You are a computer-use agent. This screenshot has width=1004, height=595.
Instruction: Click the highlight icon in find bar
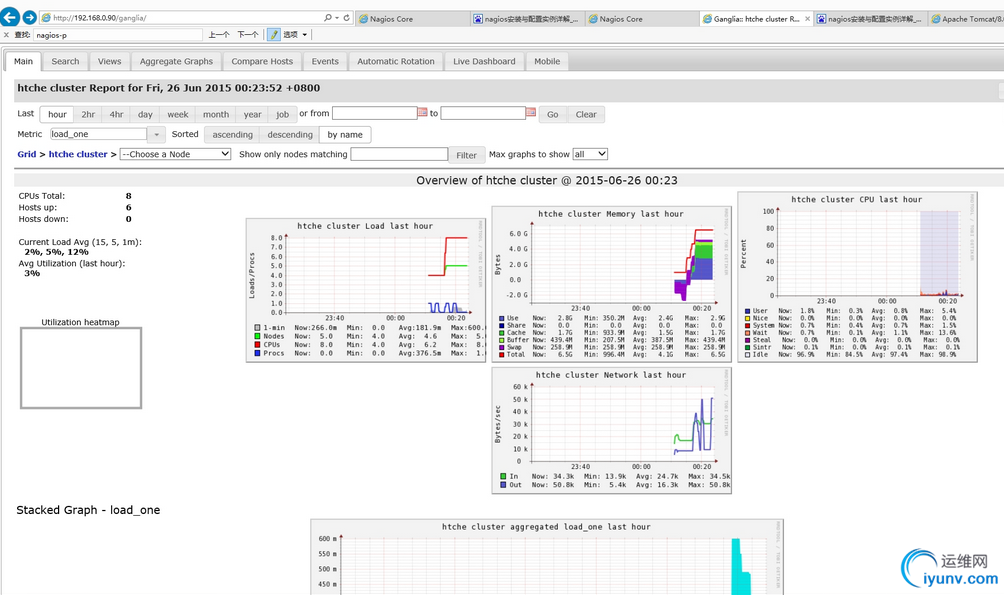click(274, 35)
